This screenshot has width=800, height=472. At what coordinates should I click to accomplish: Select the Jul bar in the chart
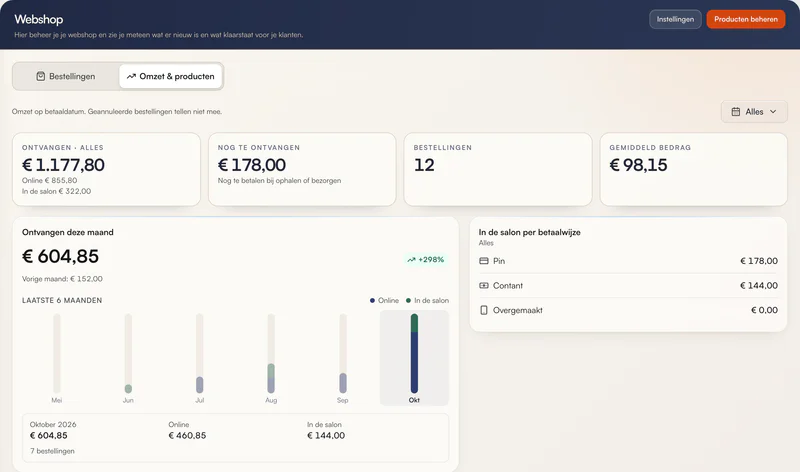point(199,353)
